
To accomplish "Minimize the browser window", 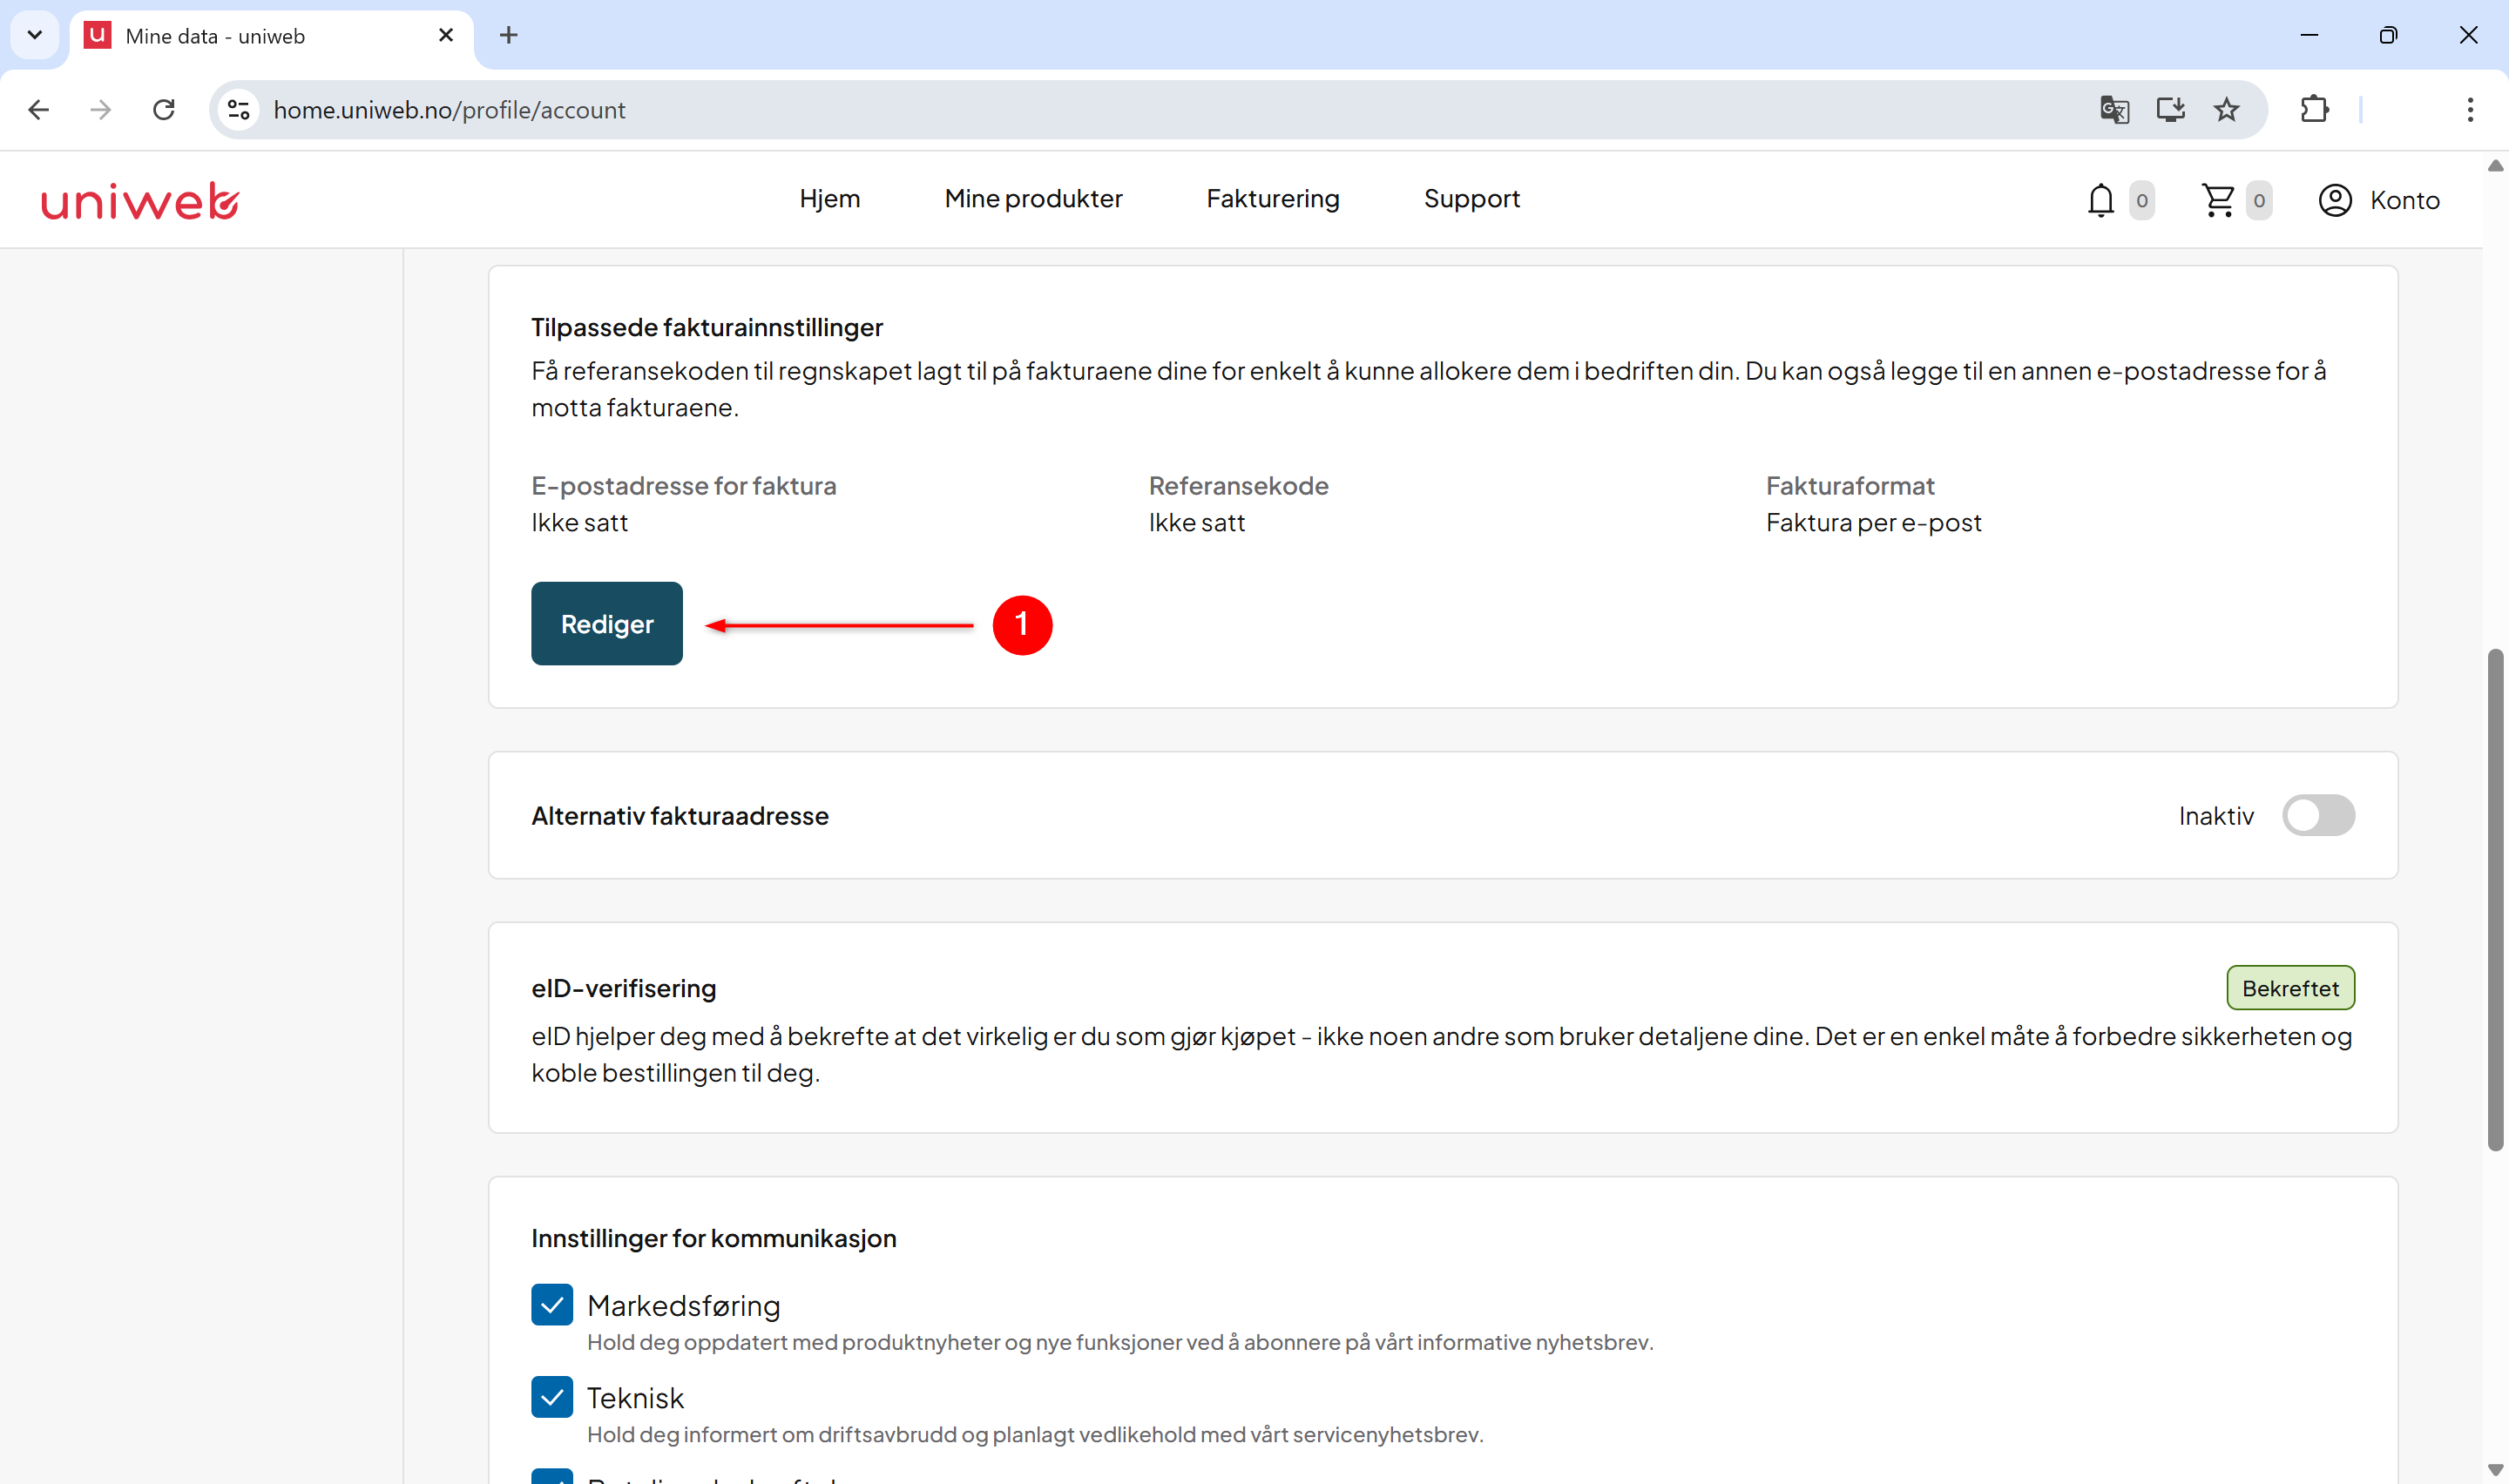I will tap(2309, 35).
